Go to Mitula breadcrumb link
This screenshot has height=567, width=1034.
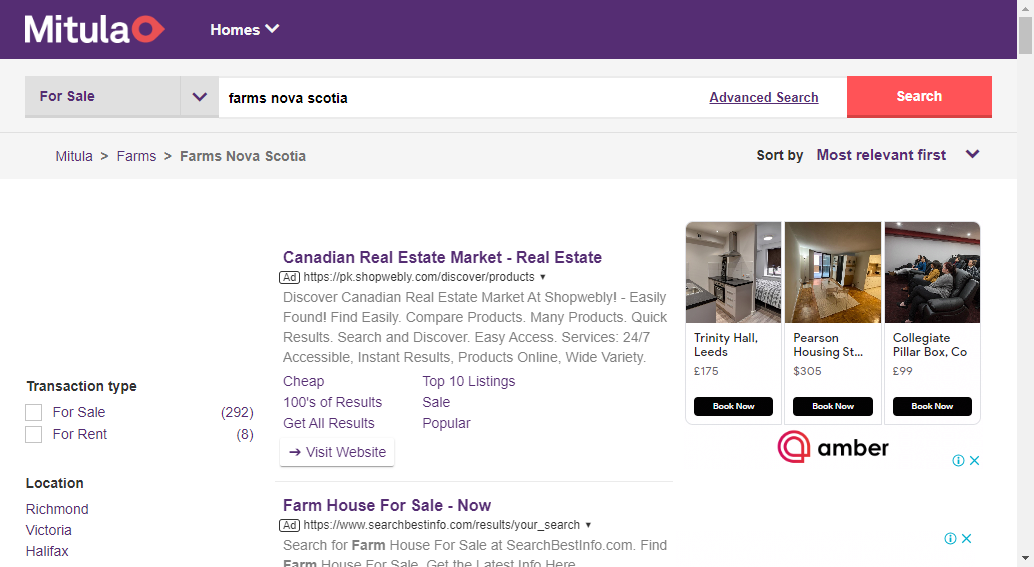click(74, 156)
